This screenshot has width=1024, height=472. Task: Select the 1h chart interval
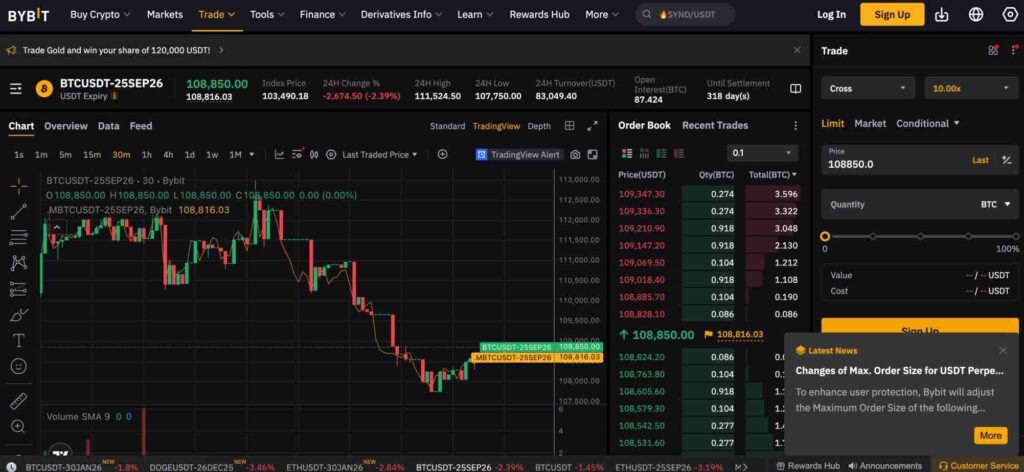(x=146, y=155)
